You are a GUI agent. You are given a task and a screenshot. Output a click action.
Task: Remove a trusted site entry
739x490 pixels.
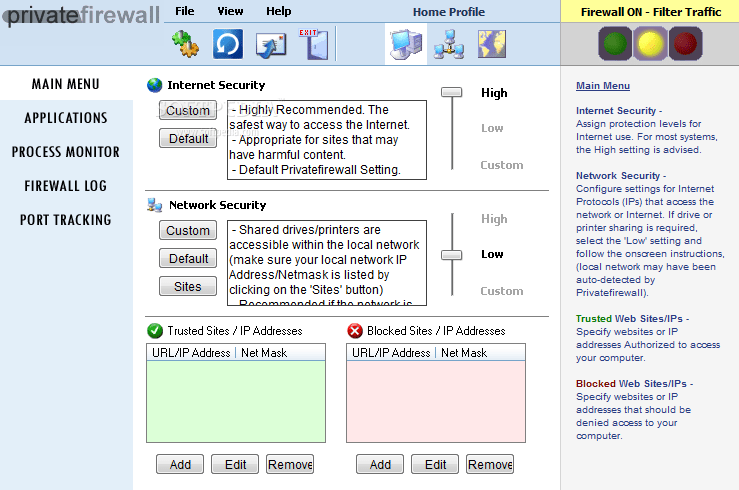click(x=290, y=464)
